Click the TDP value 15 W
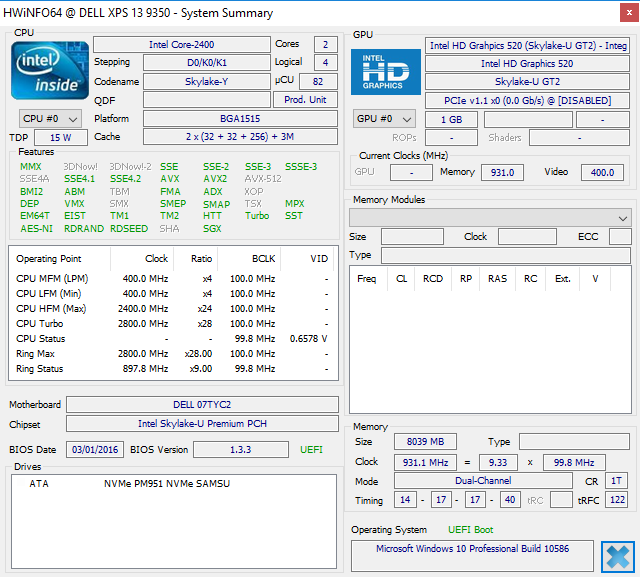This screenshot has width=640, height=577. pos(61,138)
